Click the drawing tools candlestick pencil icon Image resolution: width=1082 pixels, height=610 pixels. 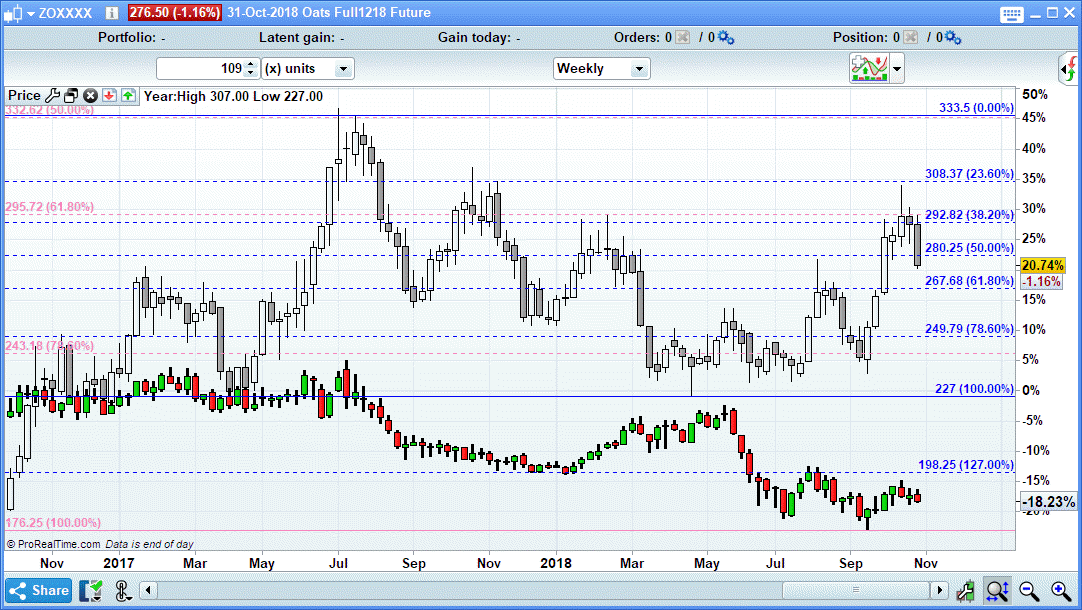[x=966, y=591]
